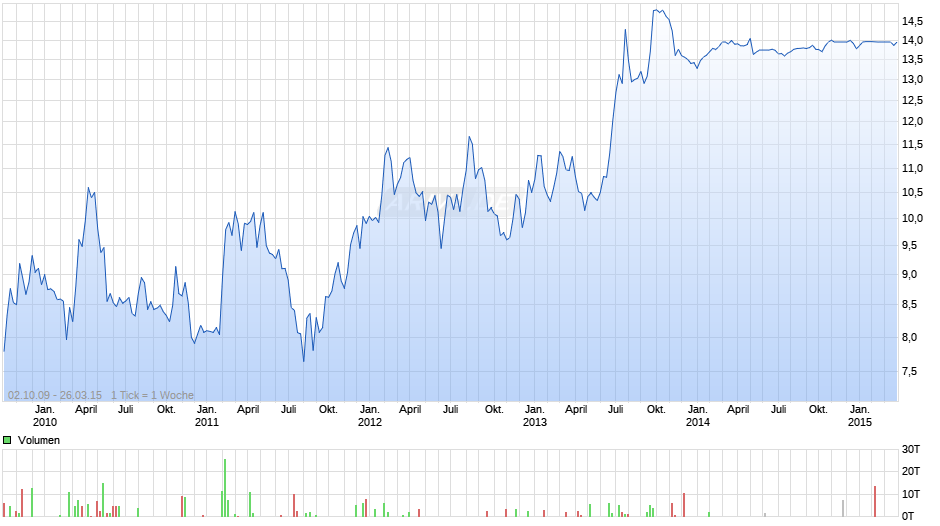
Task: Click the 11,5 price axis label
Action: click(x=912, y=145)
